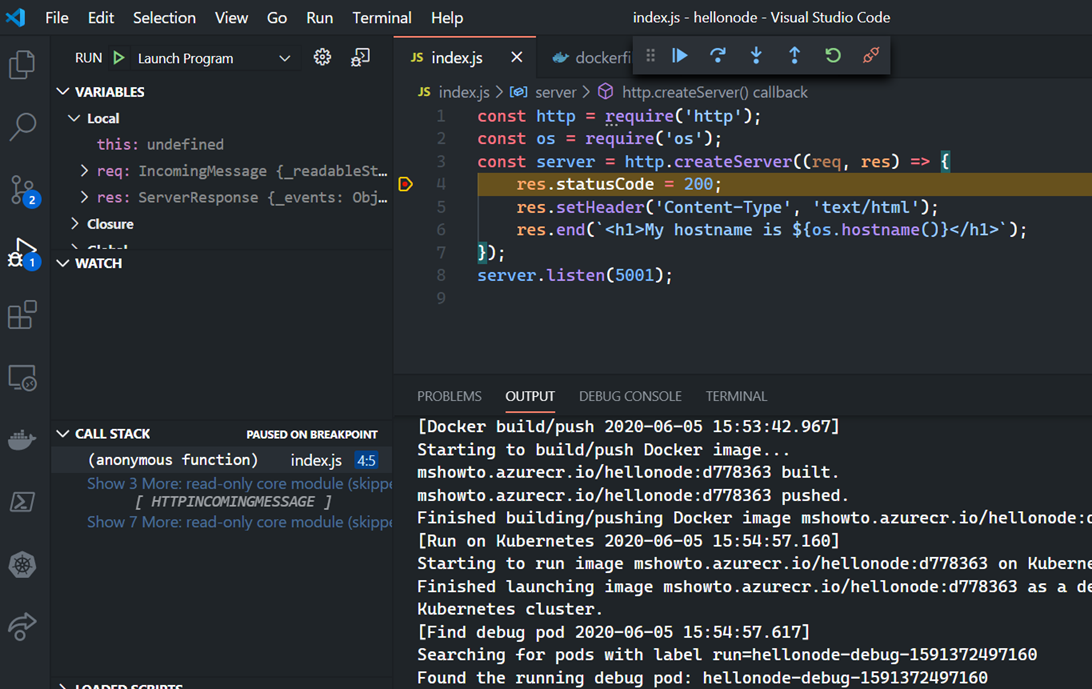Open the Go menu
This screenshot has width=1092, height=689.
coord(276,17)
